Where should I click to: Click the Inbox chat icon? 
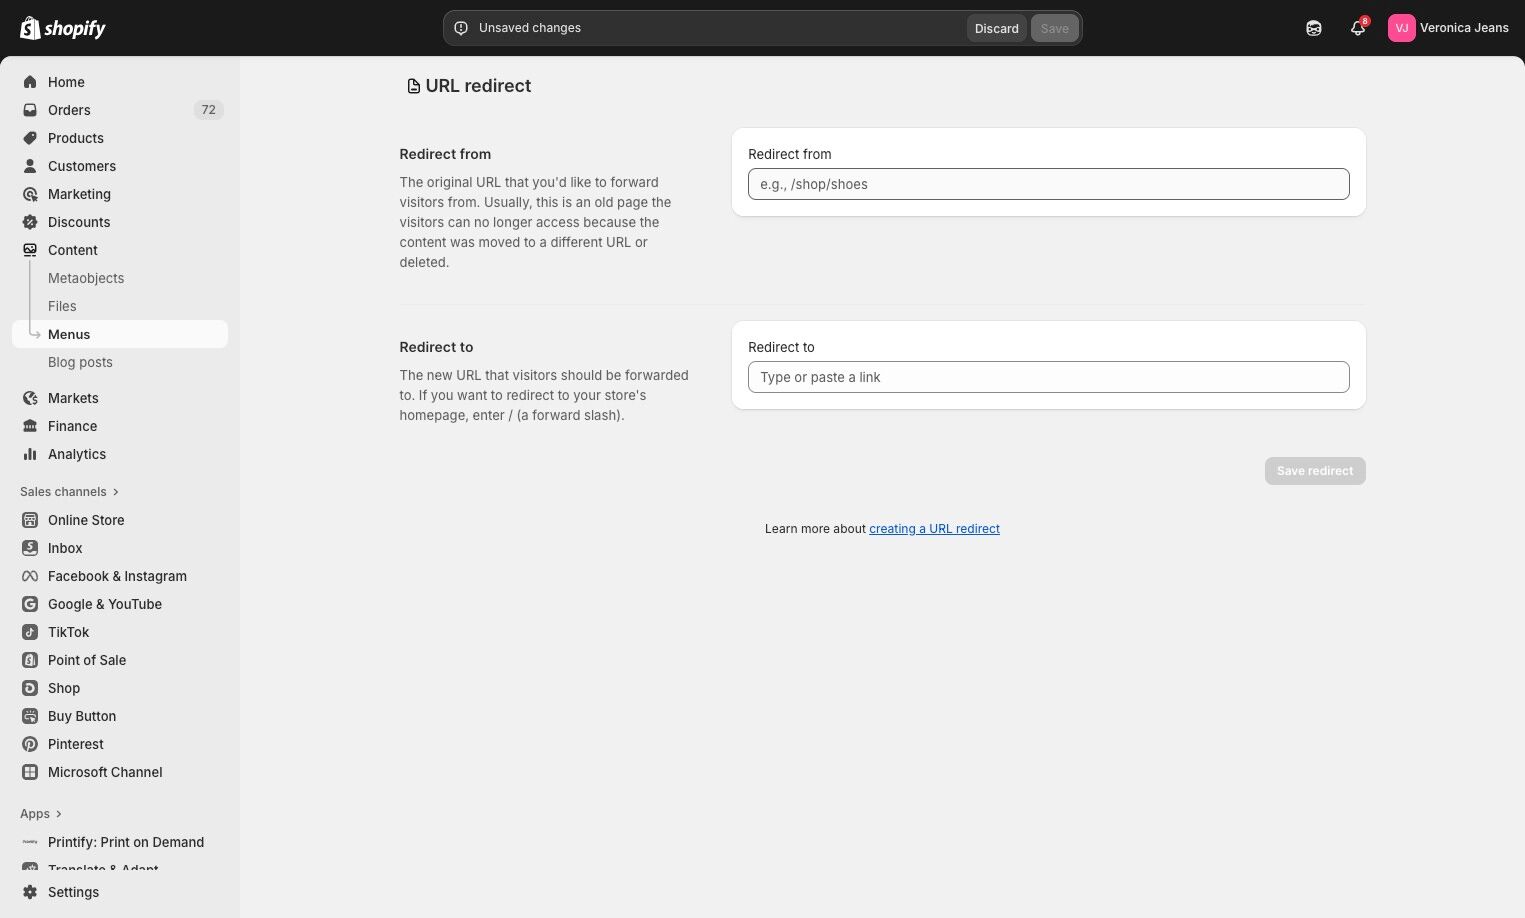(30, 548)
